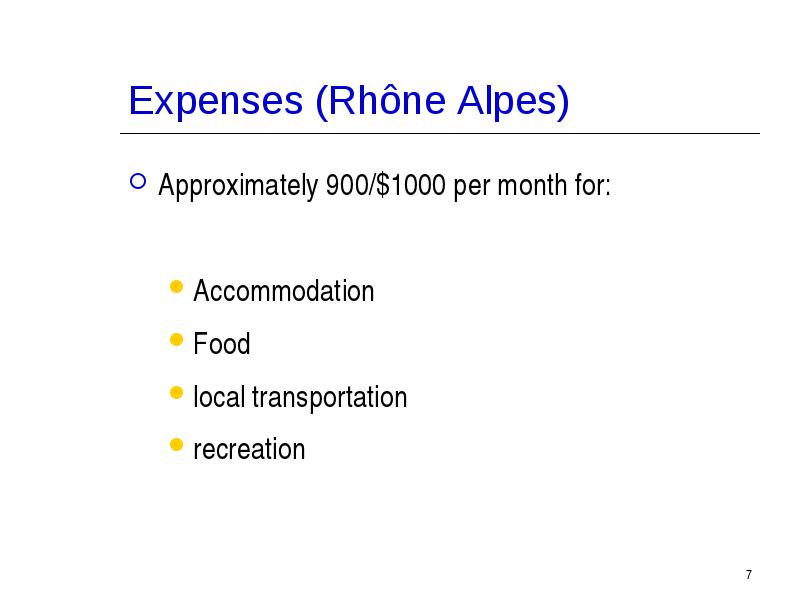This screenshot has width=800, height=600.
Task: Click the hollow blue circle bullet
Action: (x=138, y=182)
